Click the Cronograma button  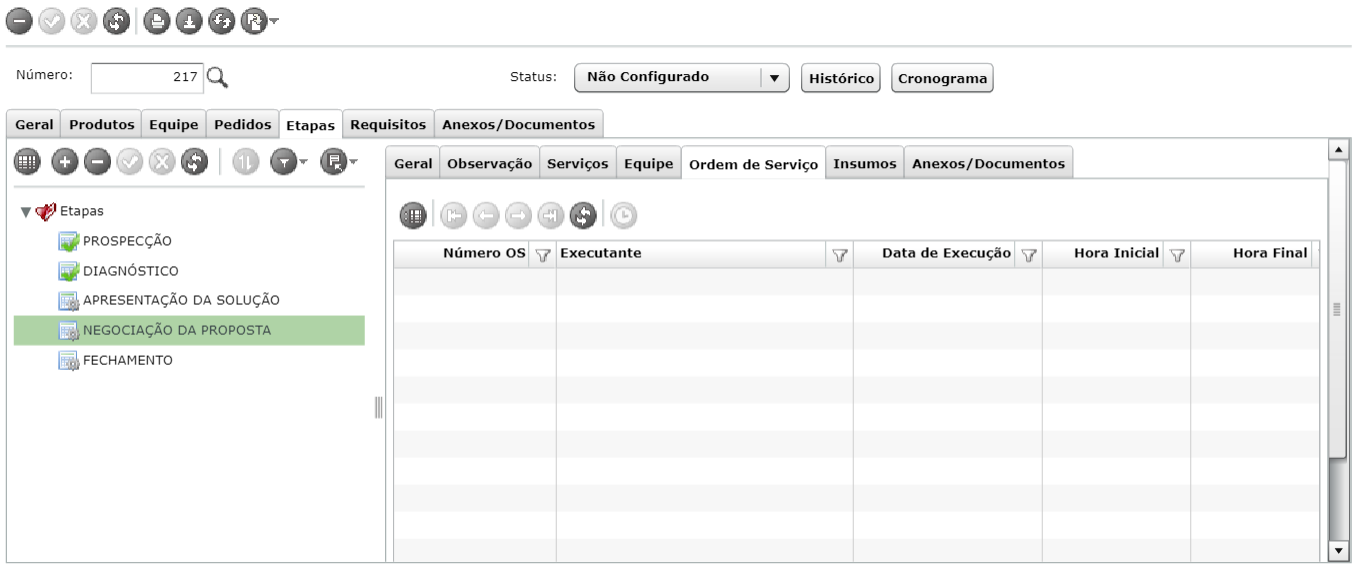(942, 77)
